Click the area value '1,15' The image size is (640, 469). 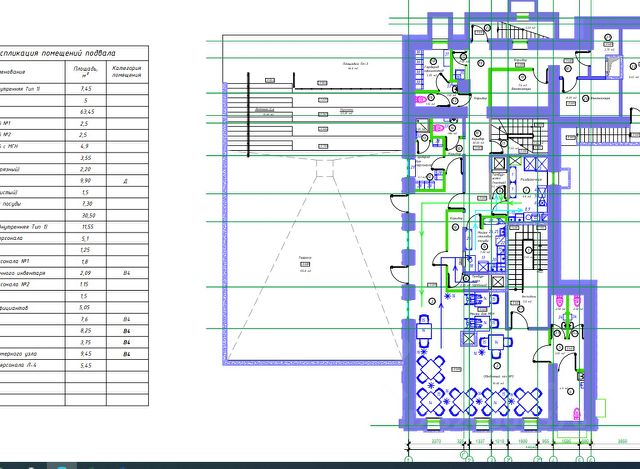(84, 285)
